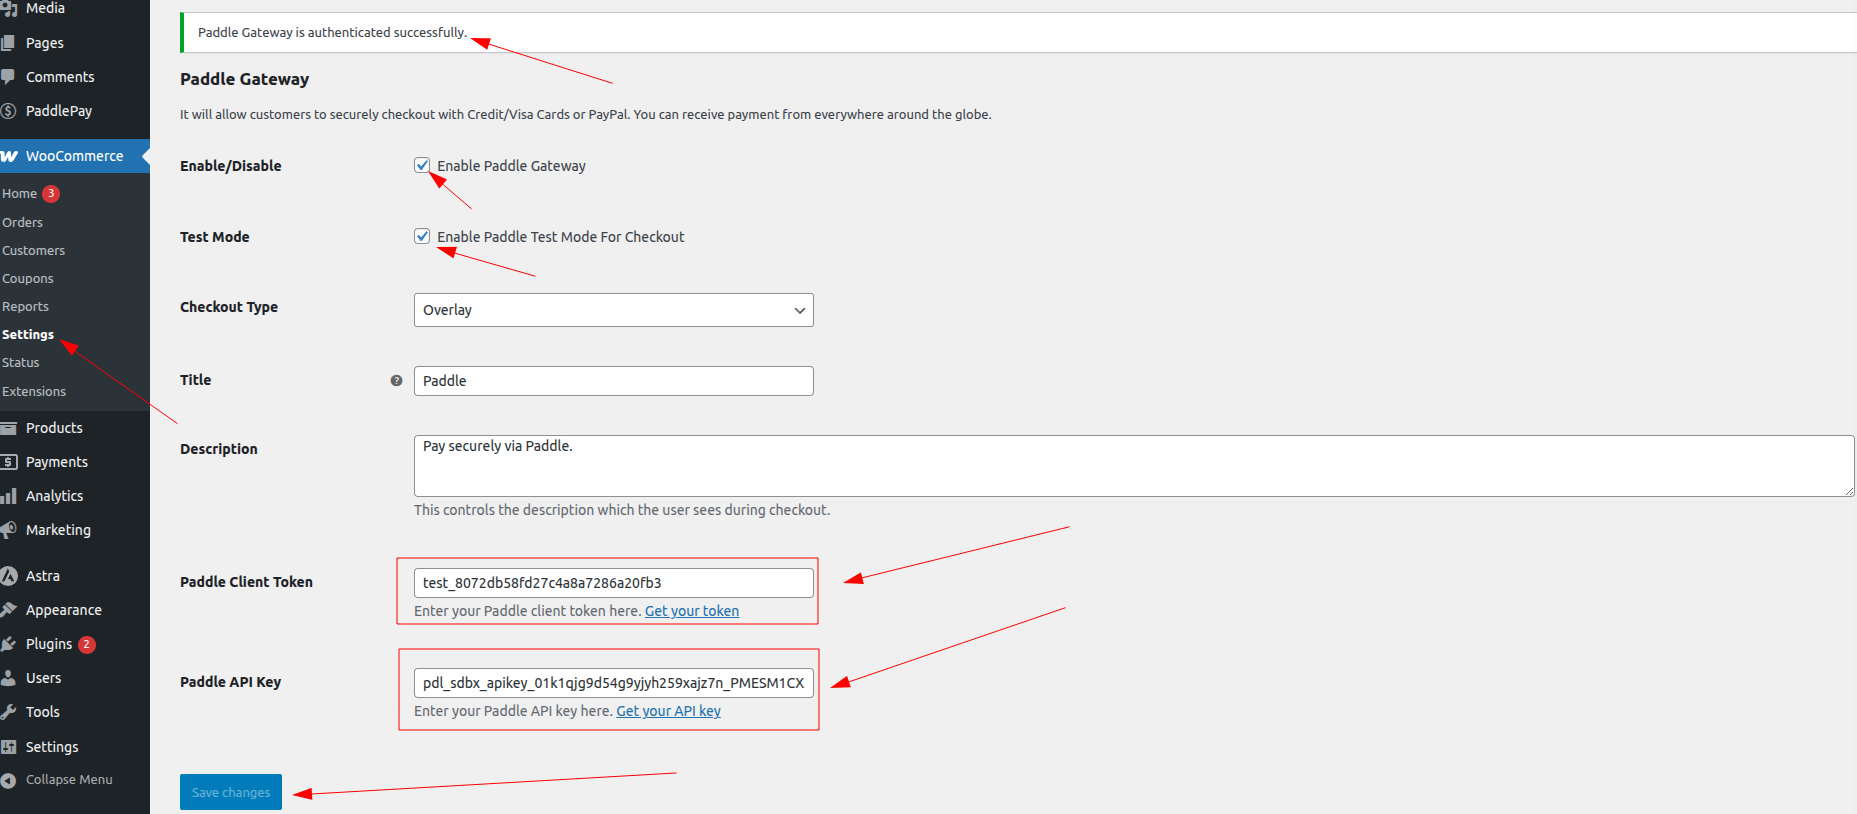Click the 'This controls the description' help text
The height and width of the screenshot is (814, 1857).
tap(622, 510)
